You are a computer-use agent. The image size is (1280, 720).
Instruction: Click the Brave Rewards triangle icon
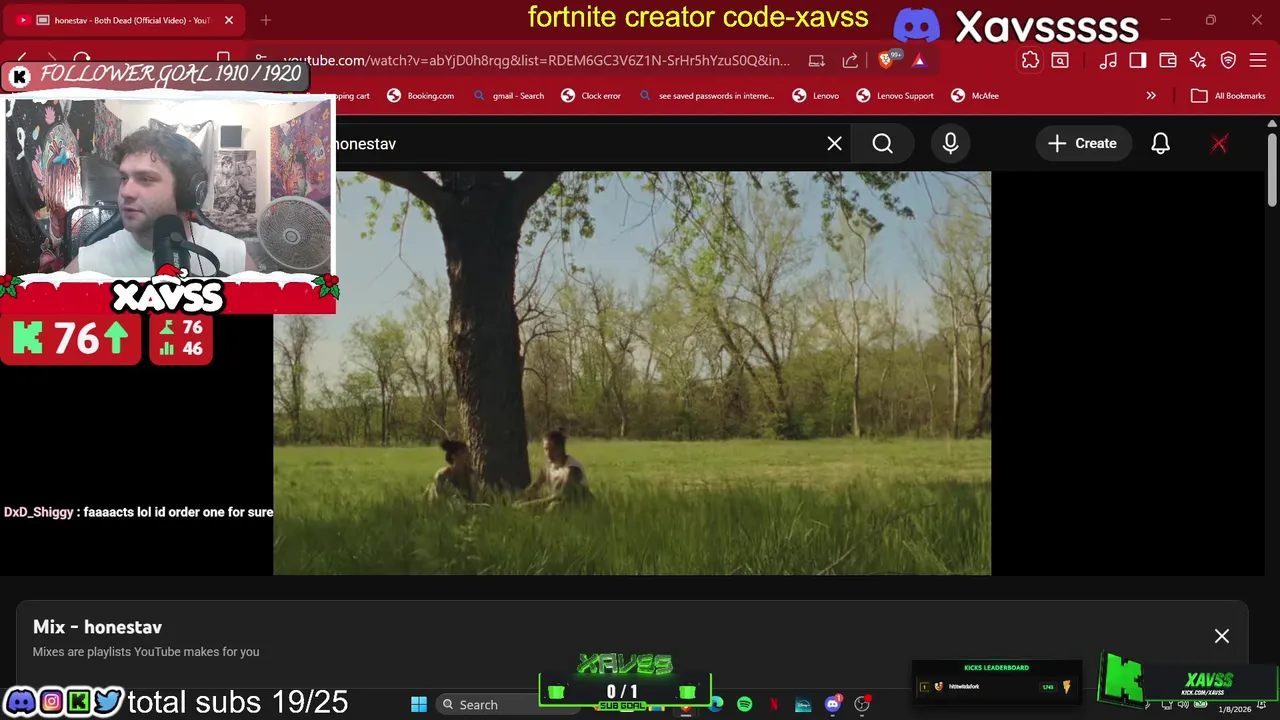click(x=919, y=61)
